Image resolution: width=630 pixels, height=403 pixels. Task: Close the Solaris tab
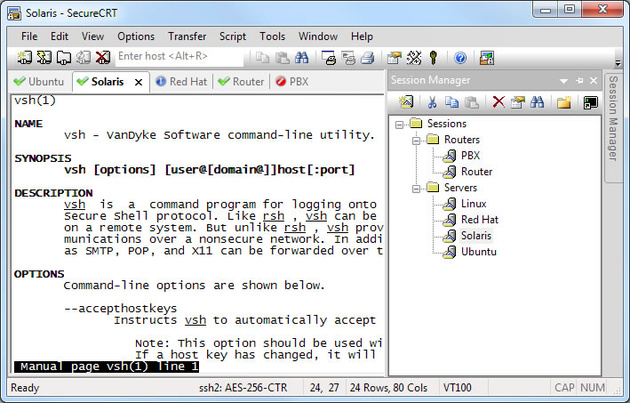[x=139, y=82]
